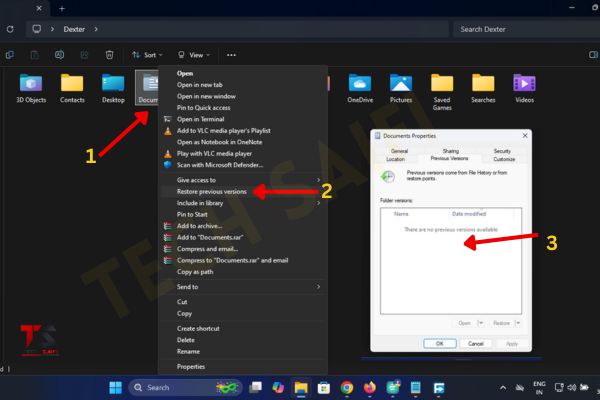Screen dimensions: 600x400
Task: Switch to Security tab in Properties
Action: (502, 151)
